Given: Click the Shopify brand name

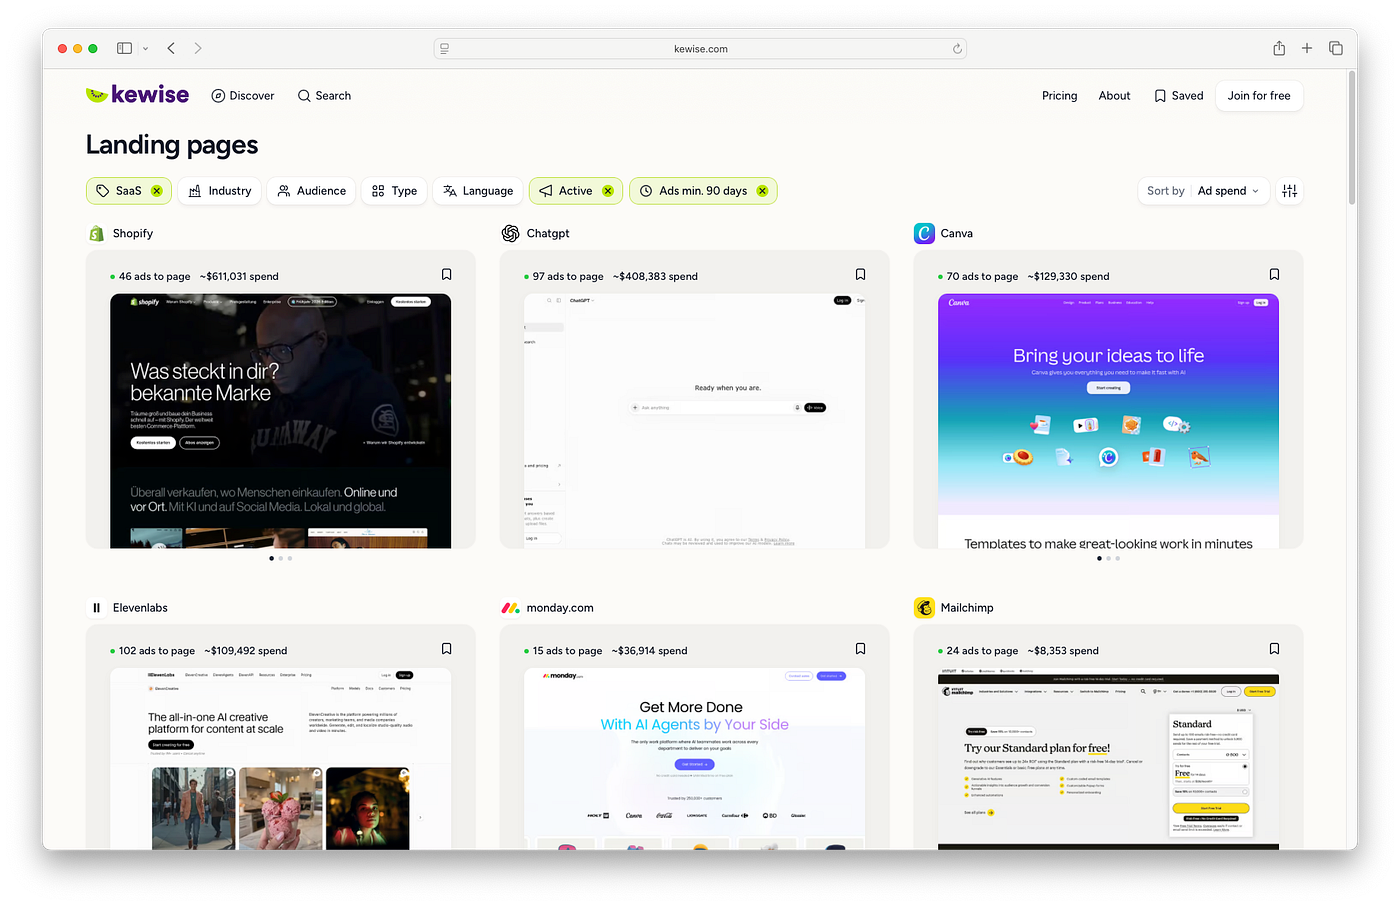Looking at the screenshot, I should point(133,234).
